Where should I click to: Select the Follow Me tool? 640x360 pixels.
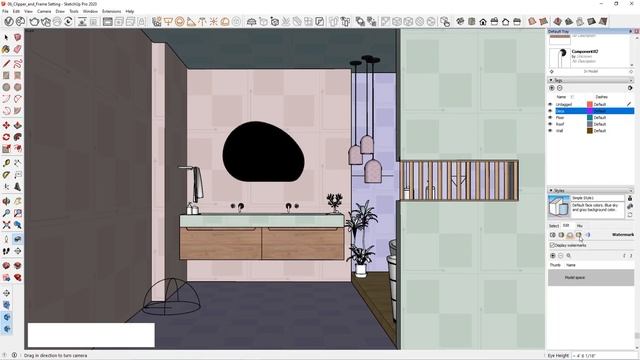coord(18,137)
